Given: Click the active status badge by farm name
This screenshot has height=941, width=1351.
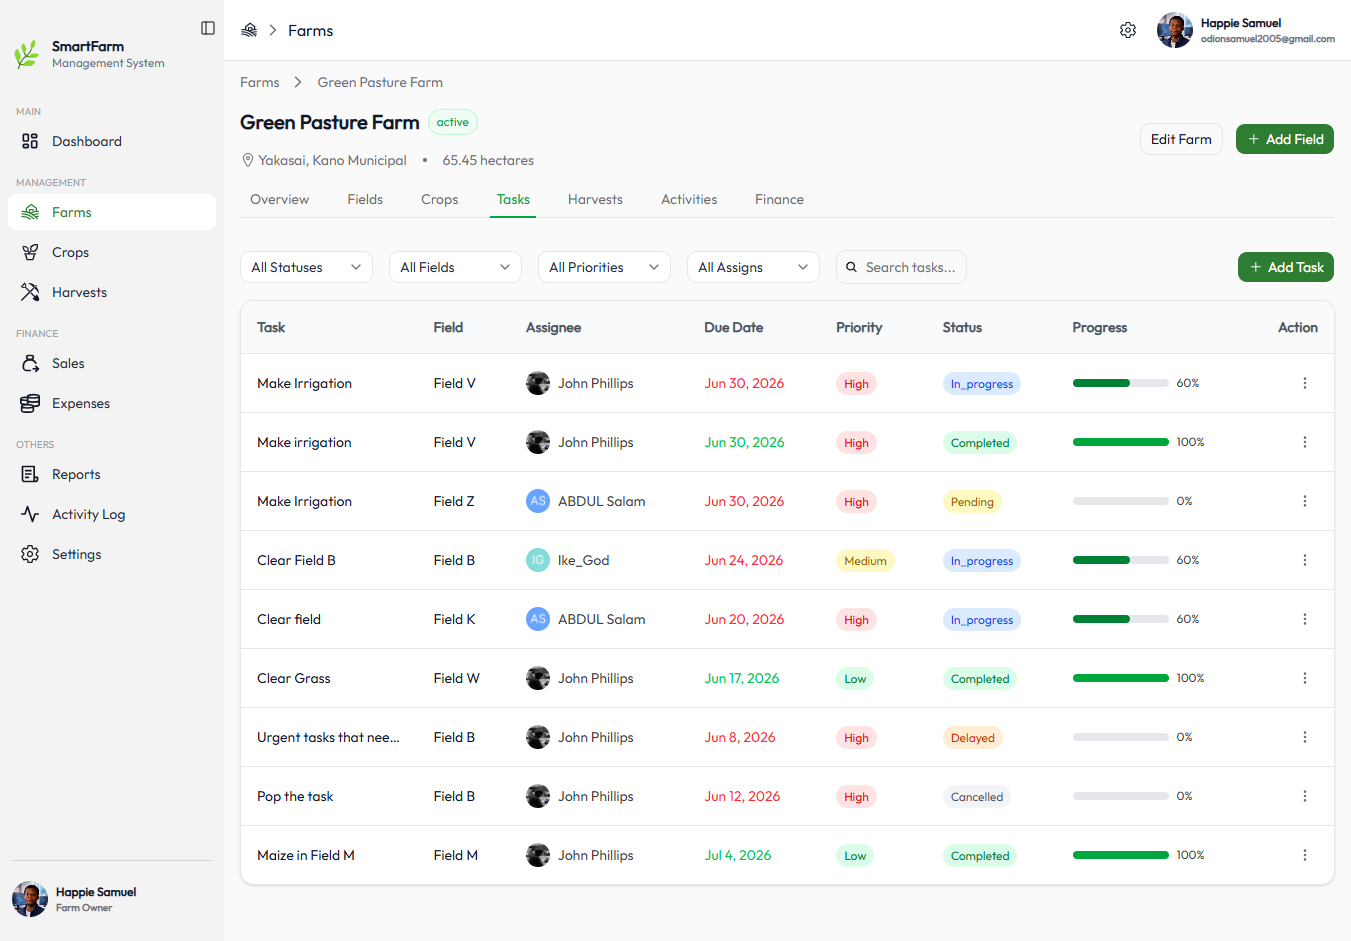Looking at the screenshot, I should [453, 122].
